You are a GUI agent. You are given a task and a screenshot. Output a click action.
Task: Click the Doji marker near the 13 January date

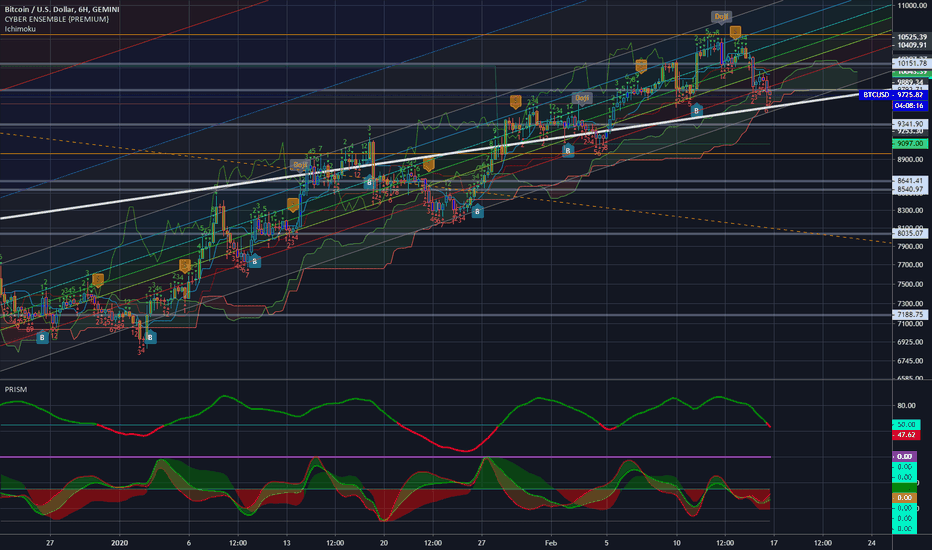tap(300, 165)
